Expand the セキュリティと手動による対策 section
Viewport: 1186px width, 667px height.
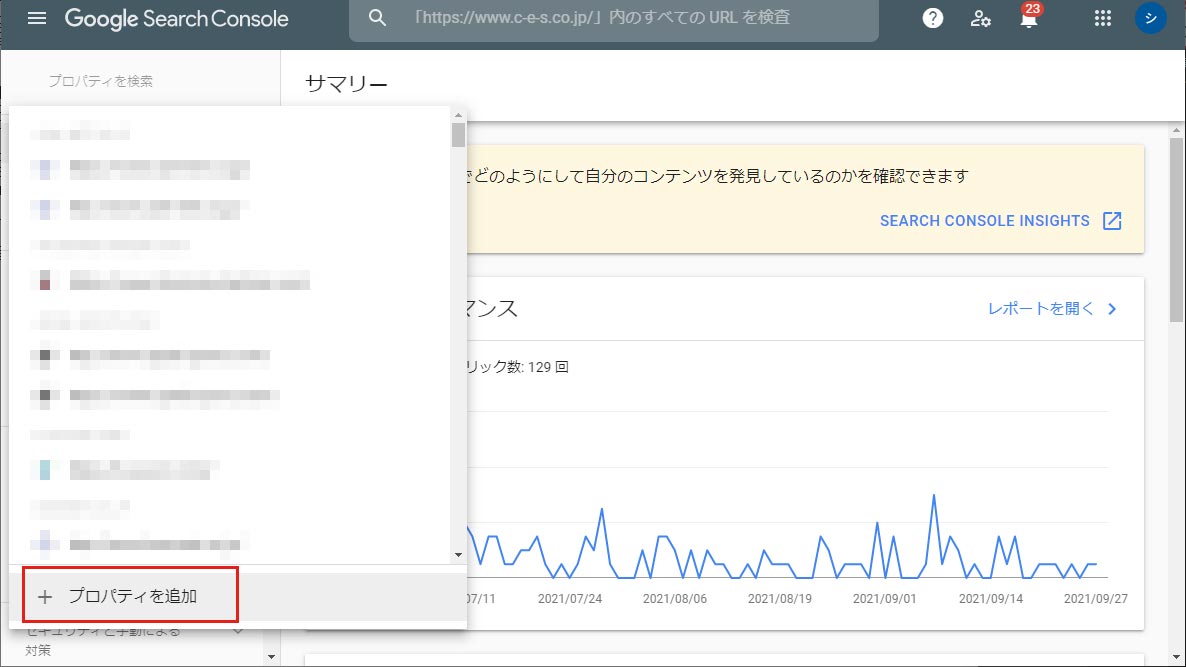click(238, 631)
